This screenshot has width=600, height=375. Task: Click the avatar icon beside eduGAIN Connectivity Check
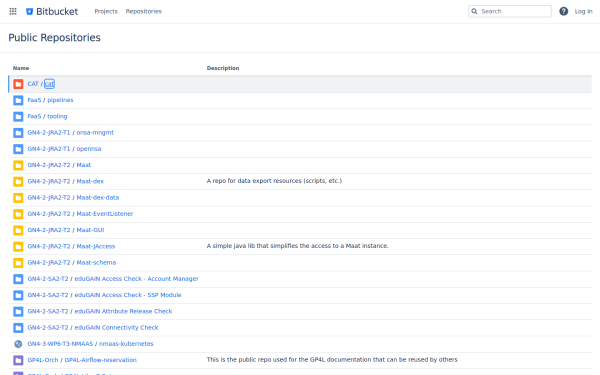pyautogui.click(x=18, y=328)
